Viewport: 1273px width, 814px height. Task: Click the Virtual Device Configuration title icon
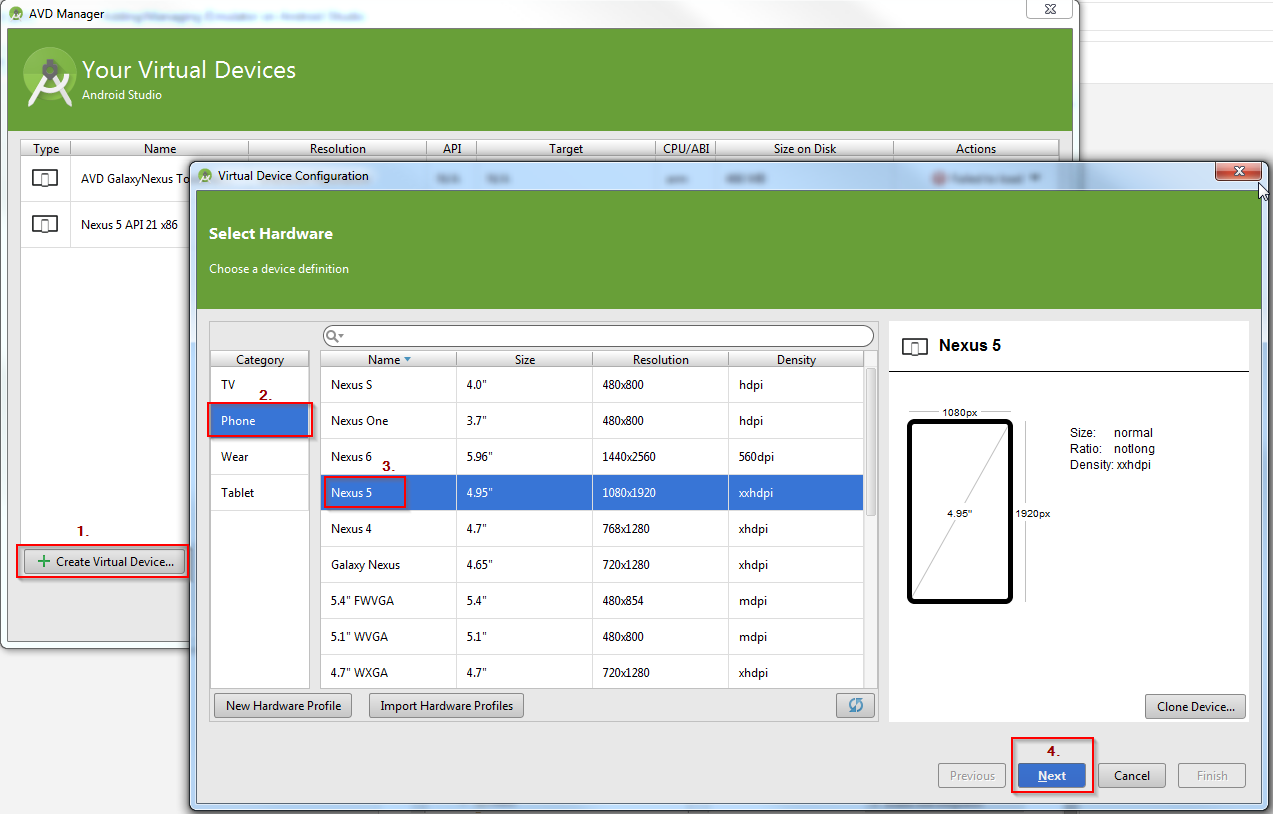click(x=206, y=176)
